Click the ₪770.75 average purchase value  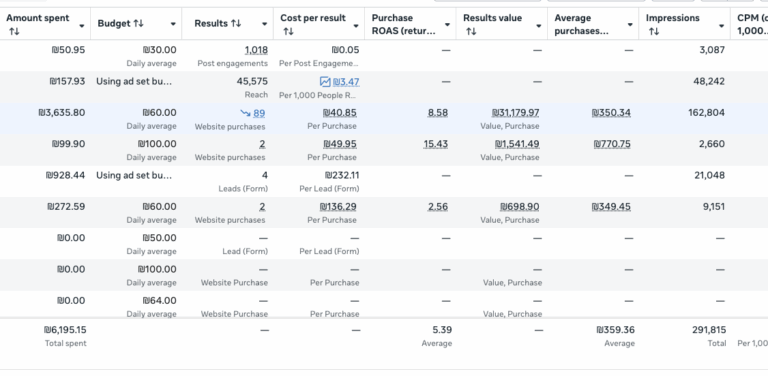(612, 144)
